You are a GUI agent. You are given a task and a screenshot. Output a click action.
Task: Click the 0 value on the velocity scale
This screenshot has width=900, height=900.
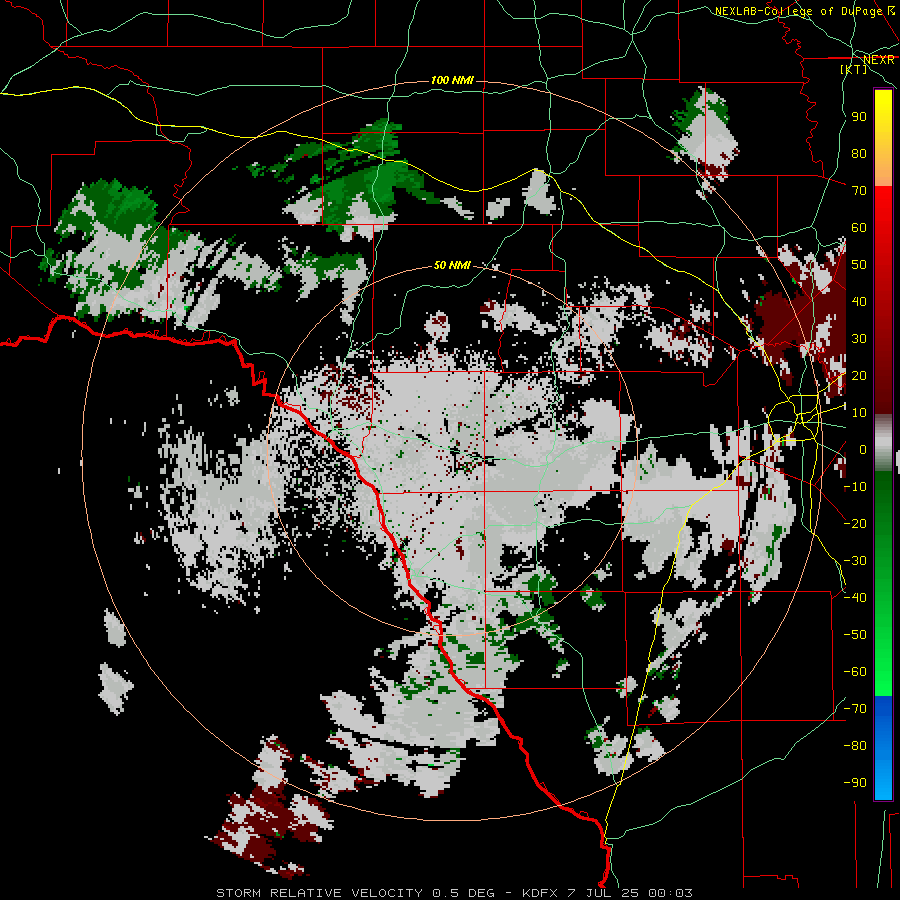(x=863, y=450)
